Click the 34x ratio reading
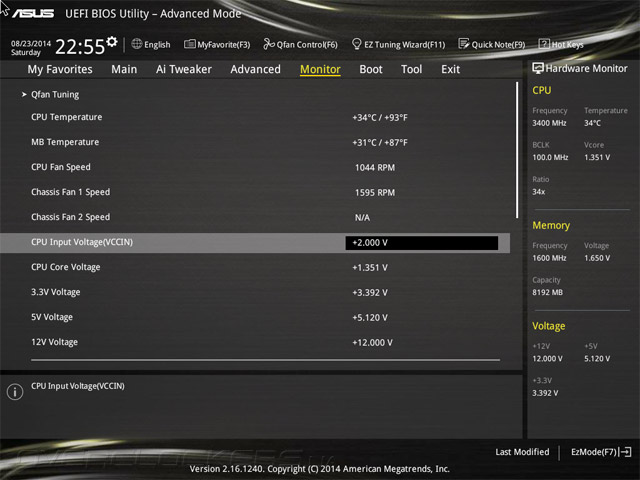Viewport: 640px width, 480px height. [538, 191]
